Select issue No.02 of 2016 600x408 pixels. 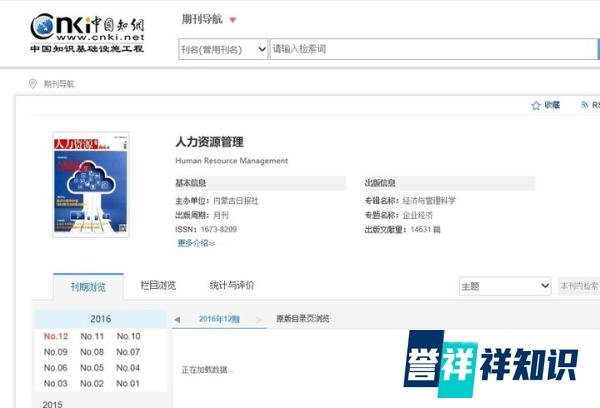coord(92,383)
